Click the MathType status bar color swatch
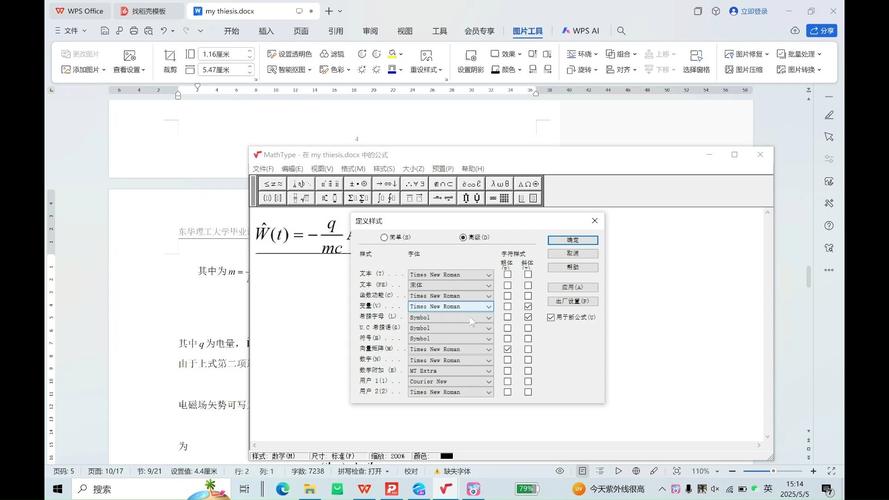 pyautogui.click(x=447, y=456)
